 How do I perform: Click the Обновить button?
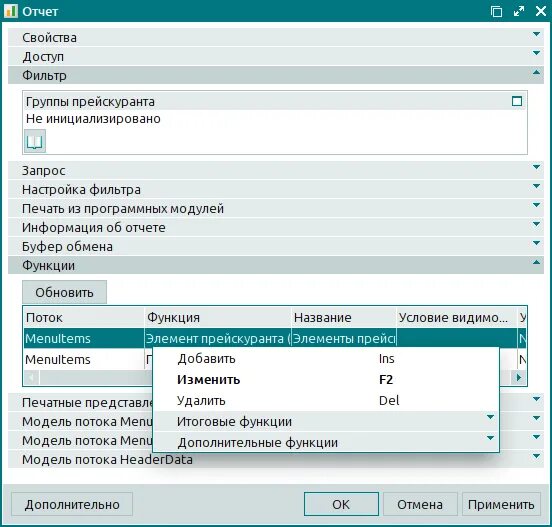(64, 292)
